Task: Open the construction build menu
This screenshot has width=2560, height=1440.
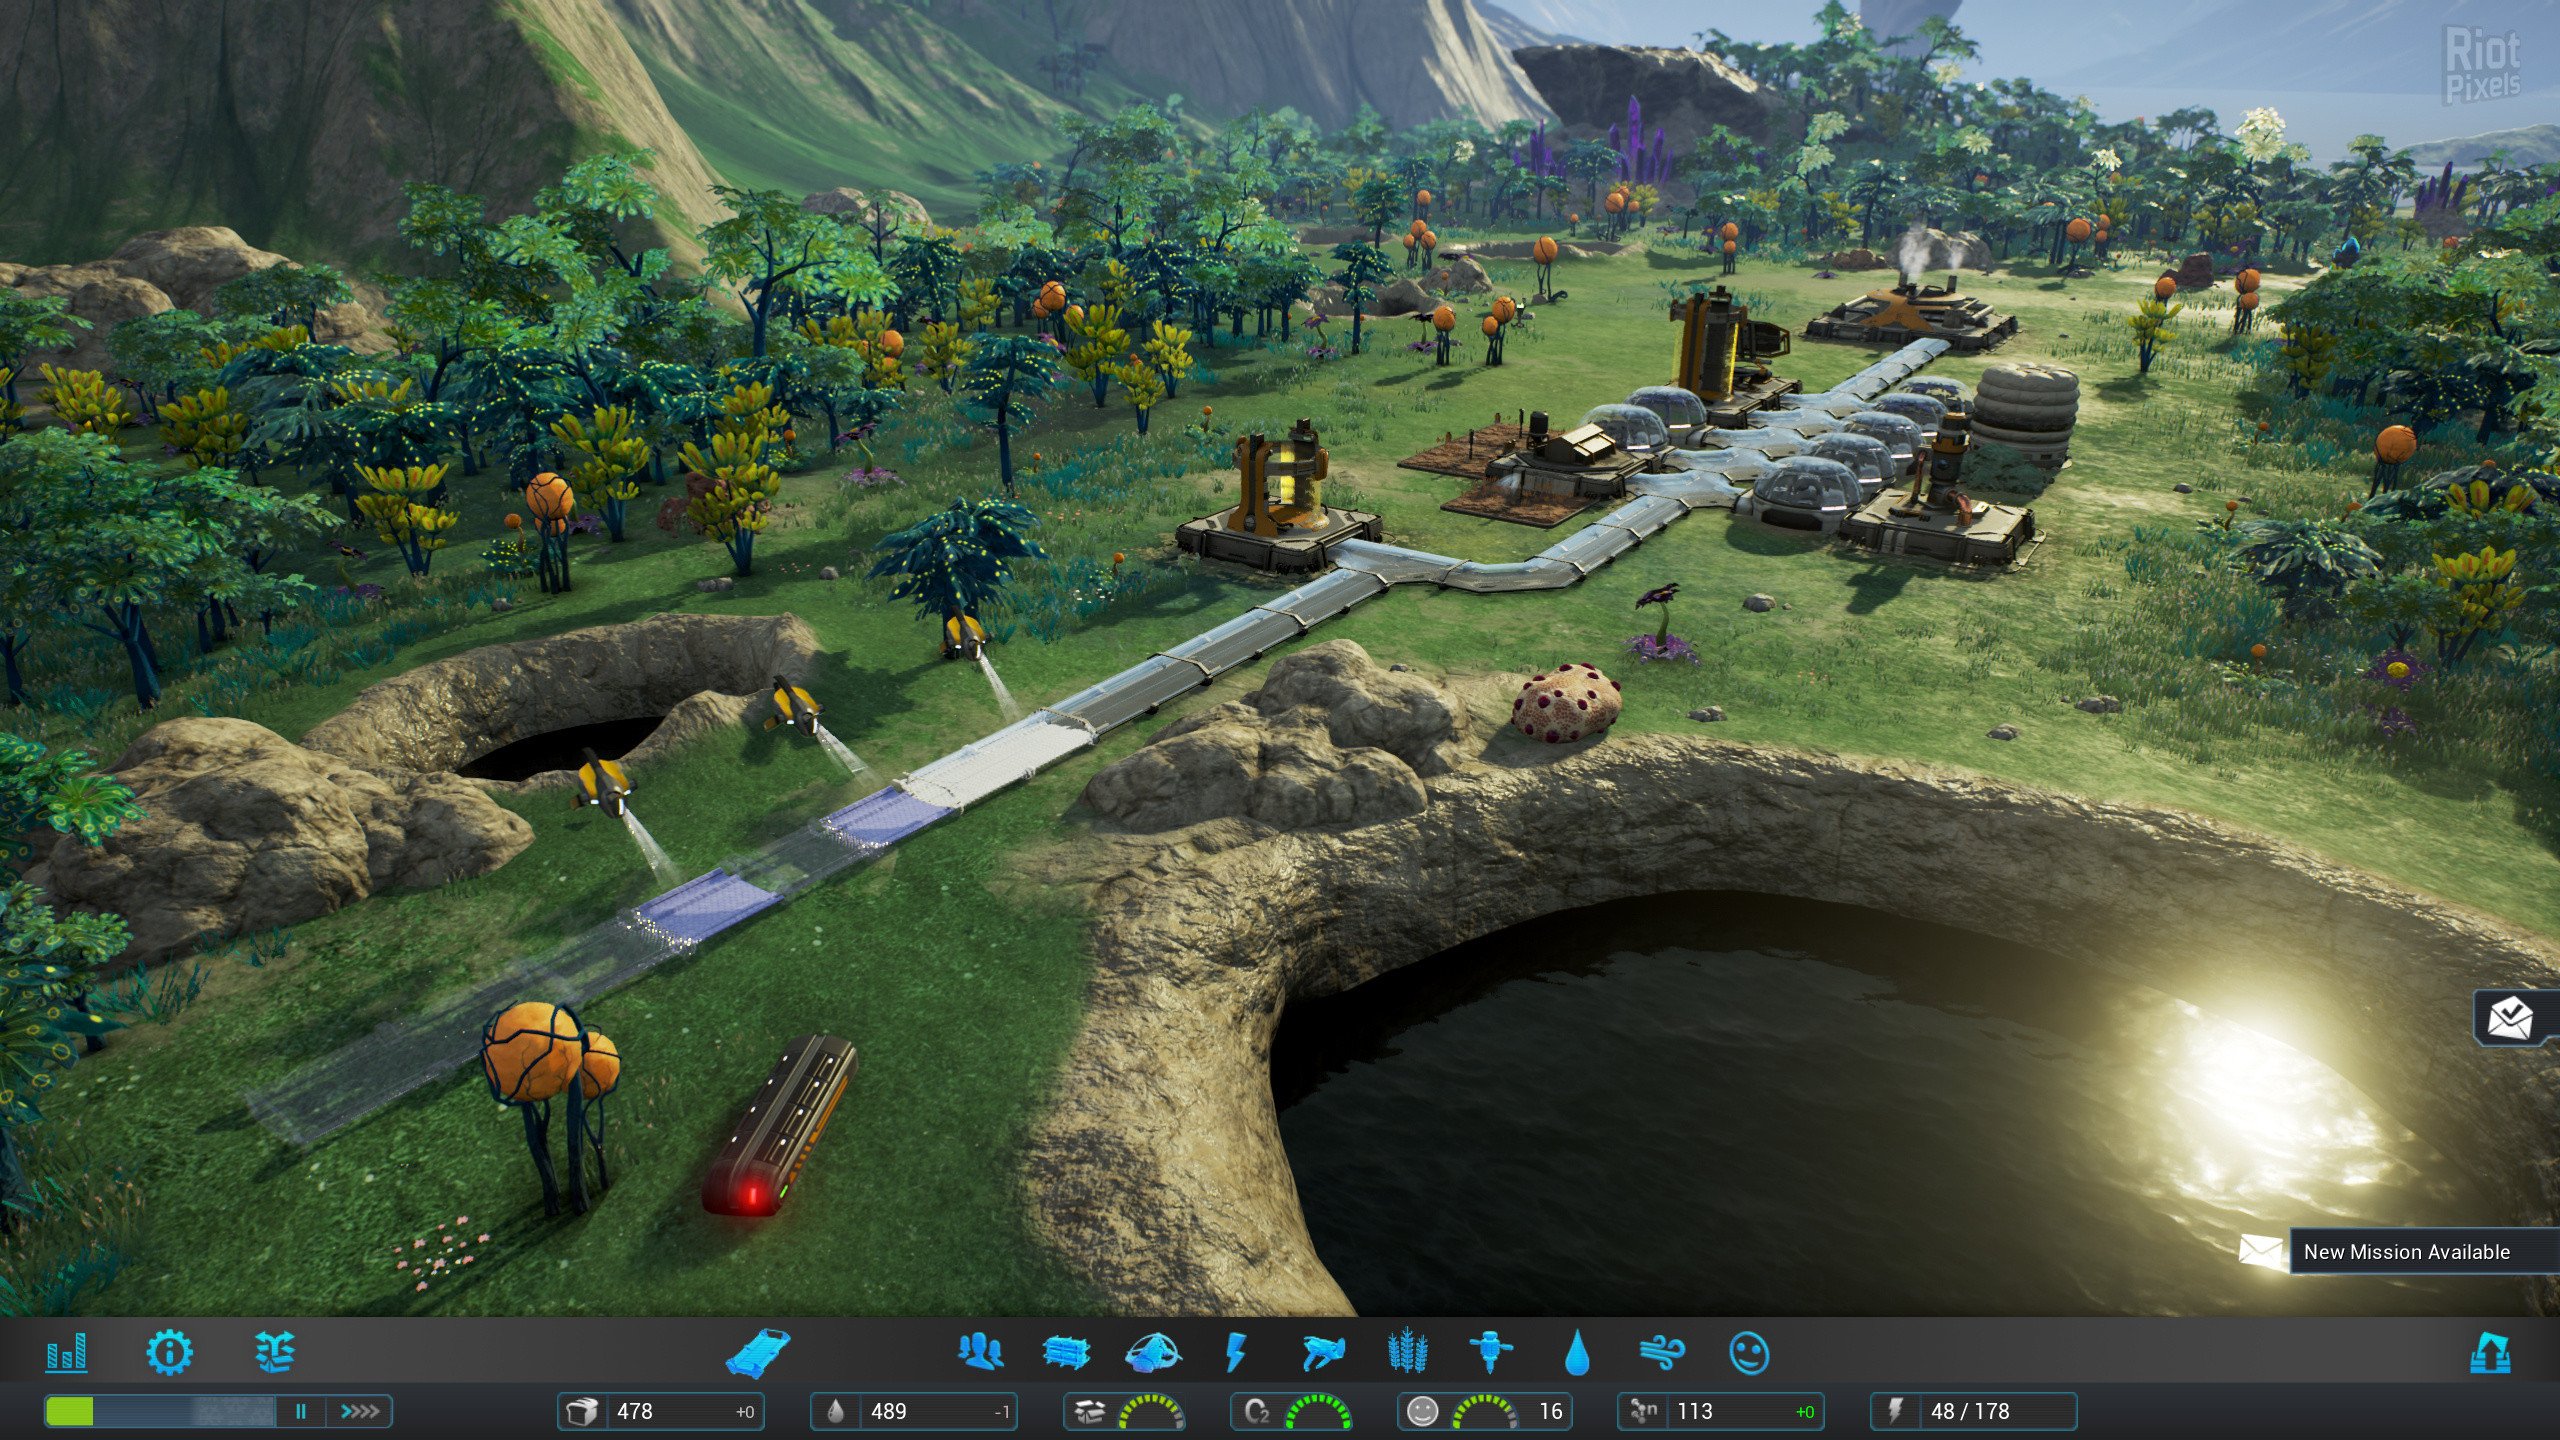Action: [x=760, y=1355]
